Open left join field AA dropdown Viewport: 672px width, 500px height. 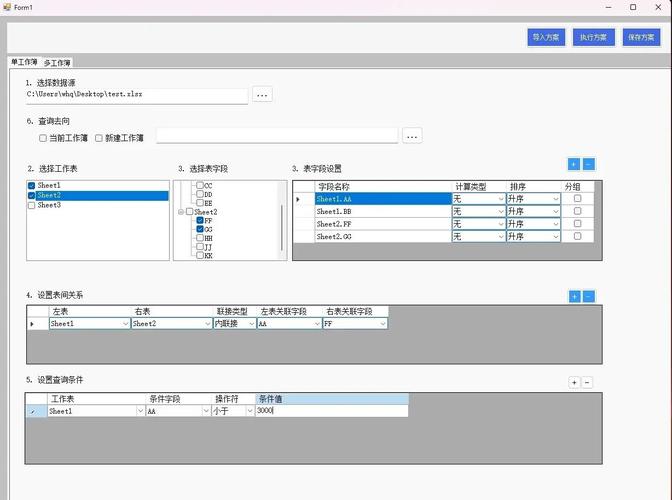(317, 323)
